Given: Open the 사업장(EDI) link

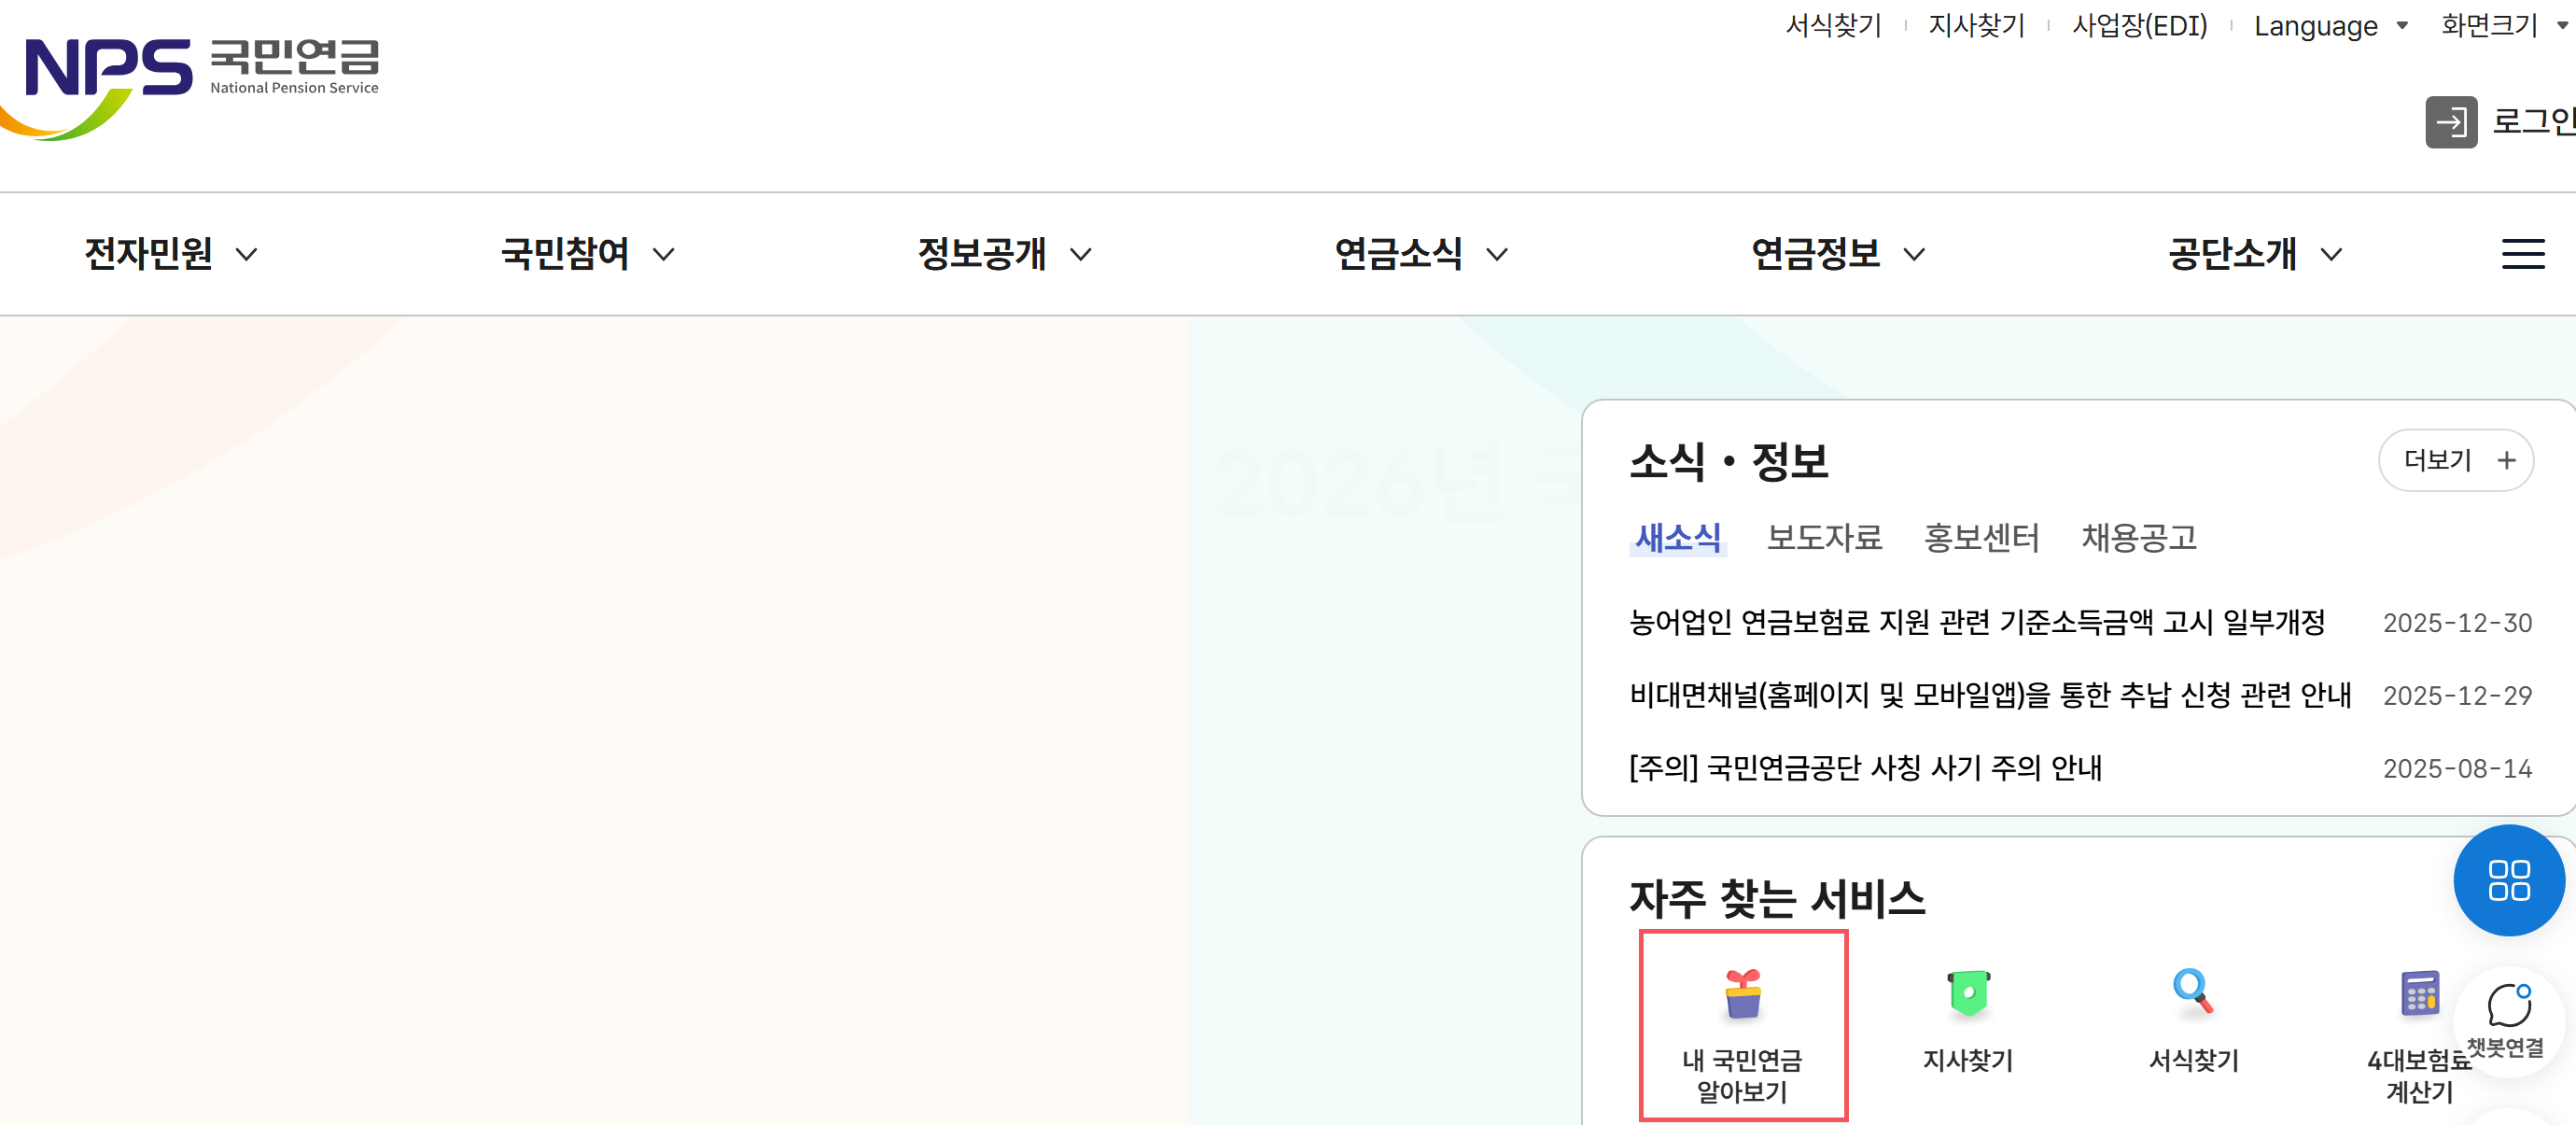Looking at the screenshot, I should (2139, 26).
